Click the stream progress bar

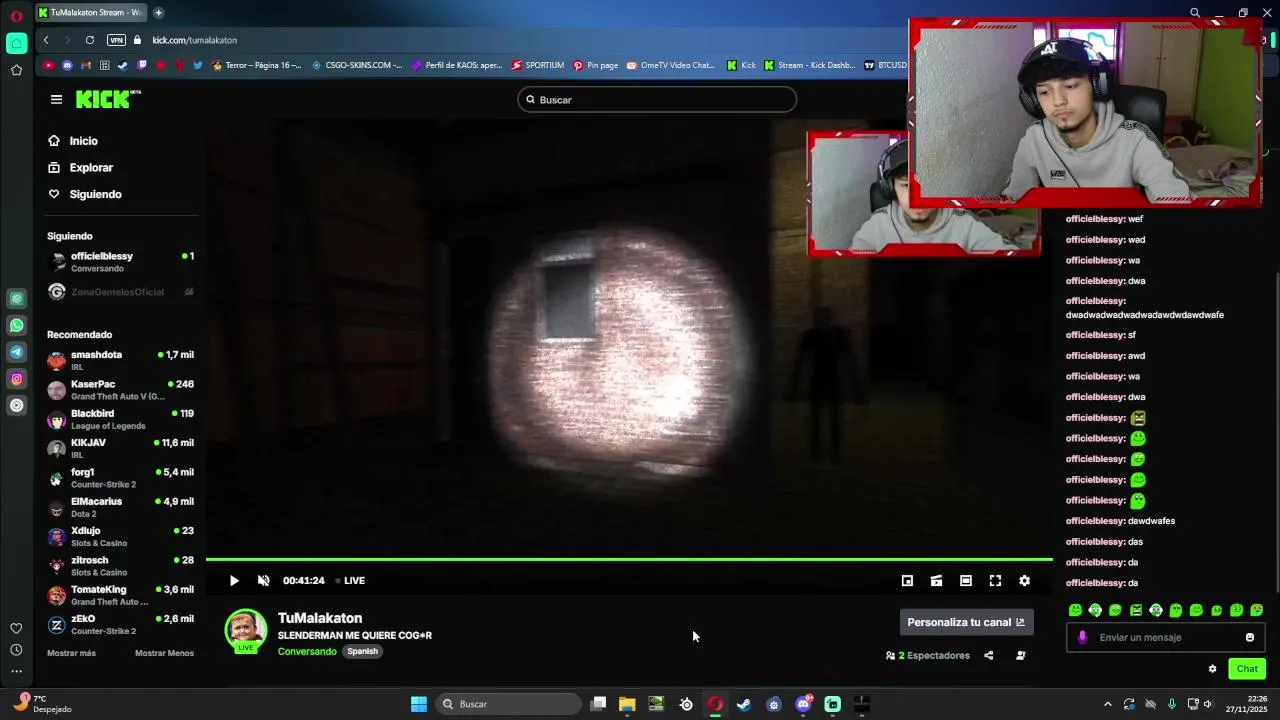pos(629,560)
